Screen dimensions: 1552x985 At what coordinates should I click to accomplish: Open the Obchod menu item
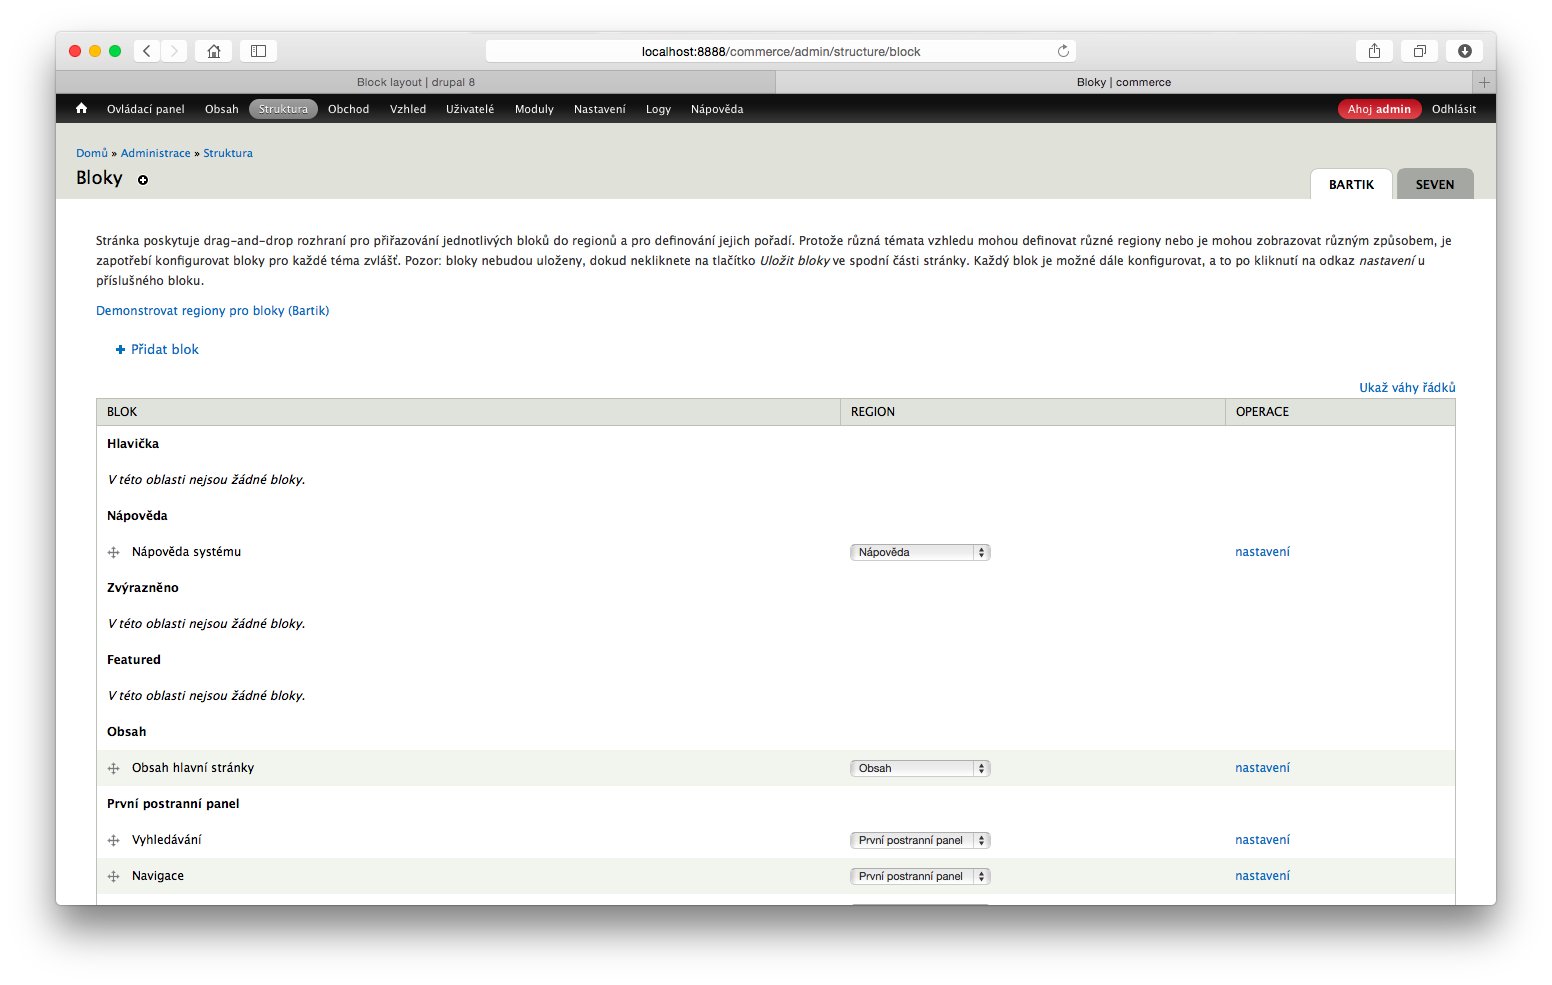click(x=349, y=109)
